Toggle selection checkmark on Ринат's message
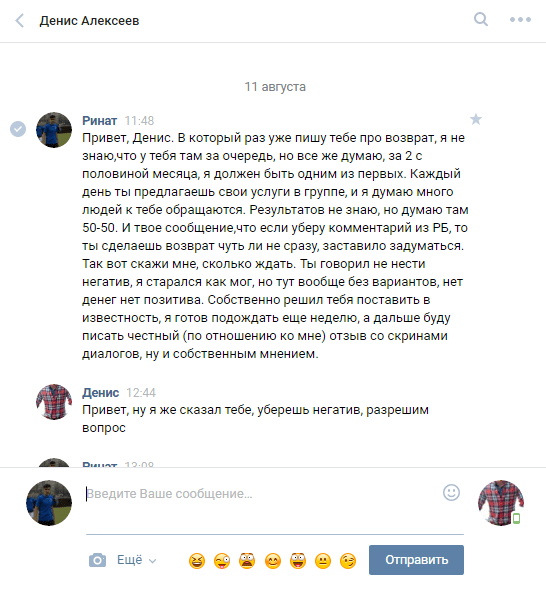The width and height of the screenshot is (546, 590). click(x=18, y=129)
